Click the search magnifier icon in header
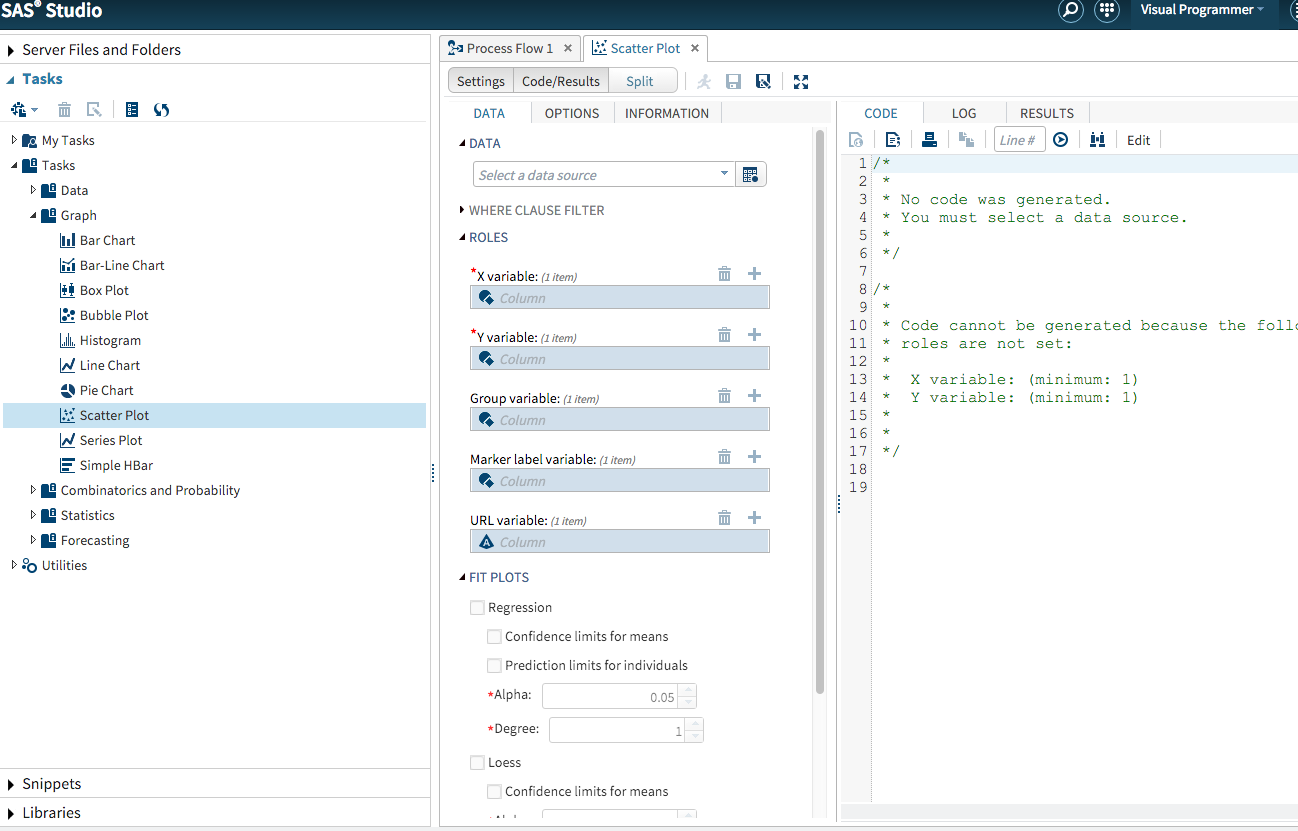The height and width of the screenshot is (831, 1298). [x=1071, y=11]
